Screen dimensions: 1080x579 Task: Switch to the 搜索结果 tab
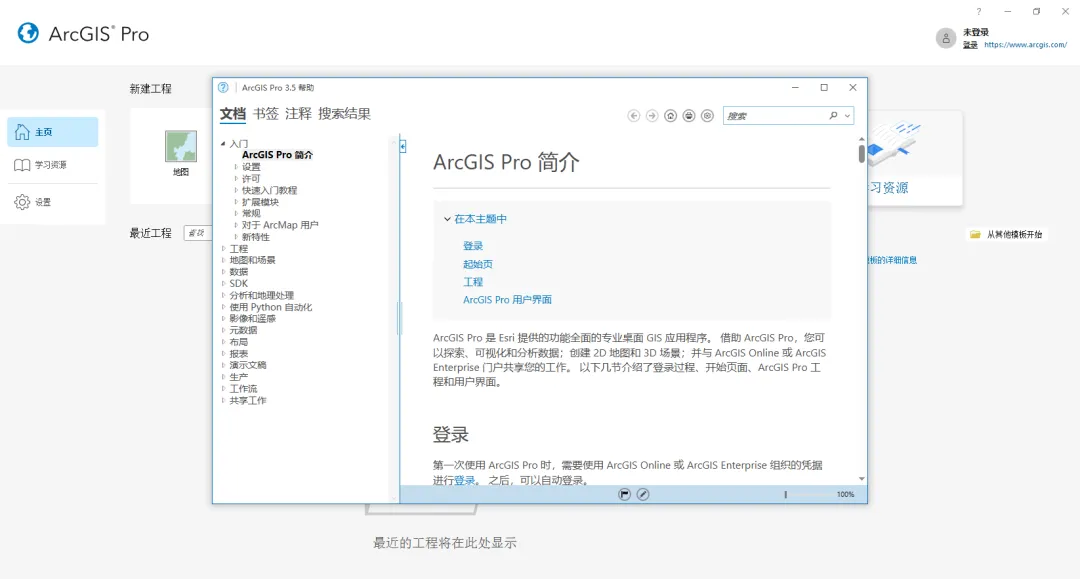click(x=344, y=114)
